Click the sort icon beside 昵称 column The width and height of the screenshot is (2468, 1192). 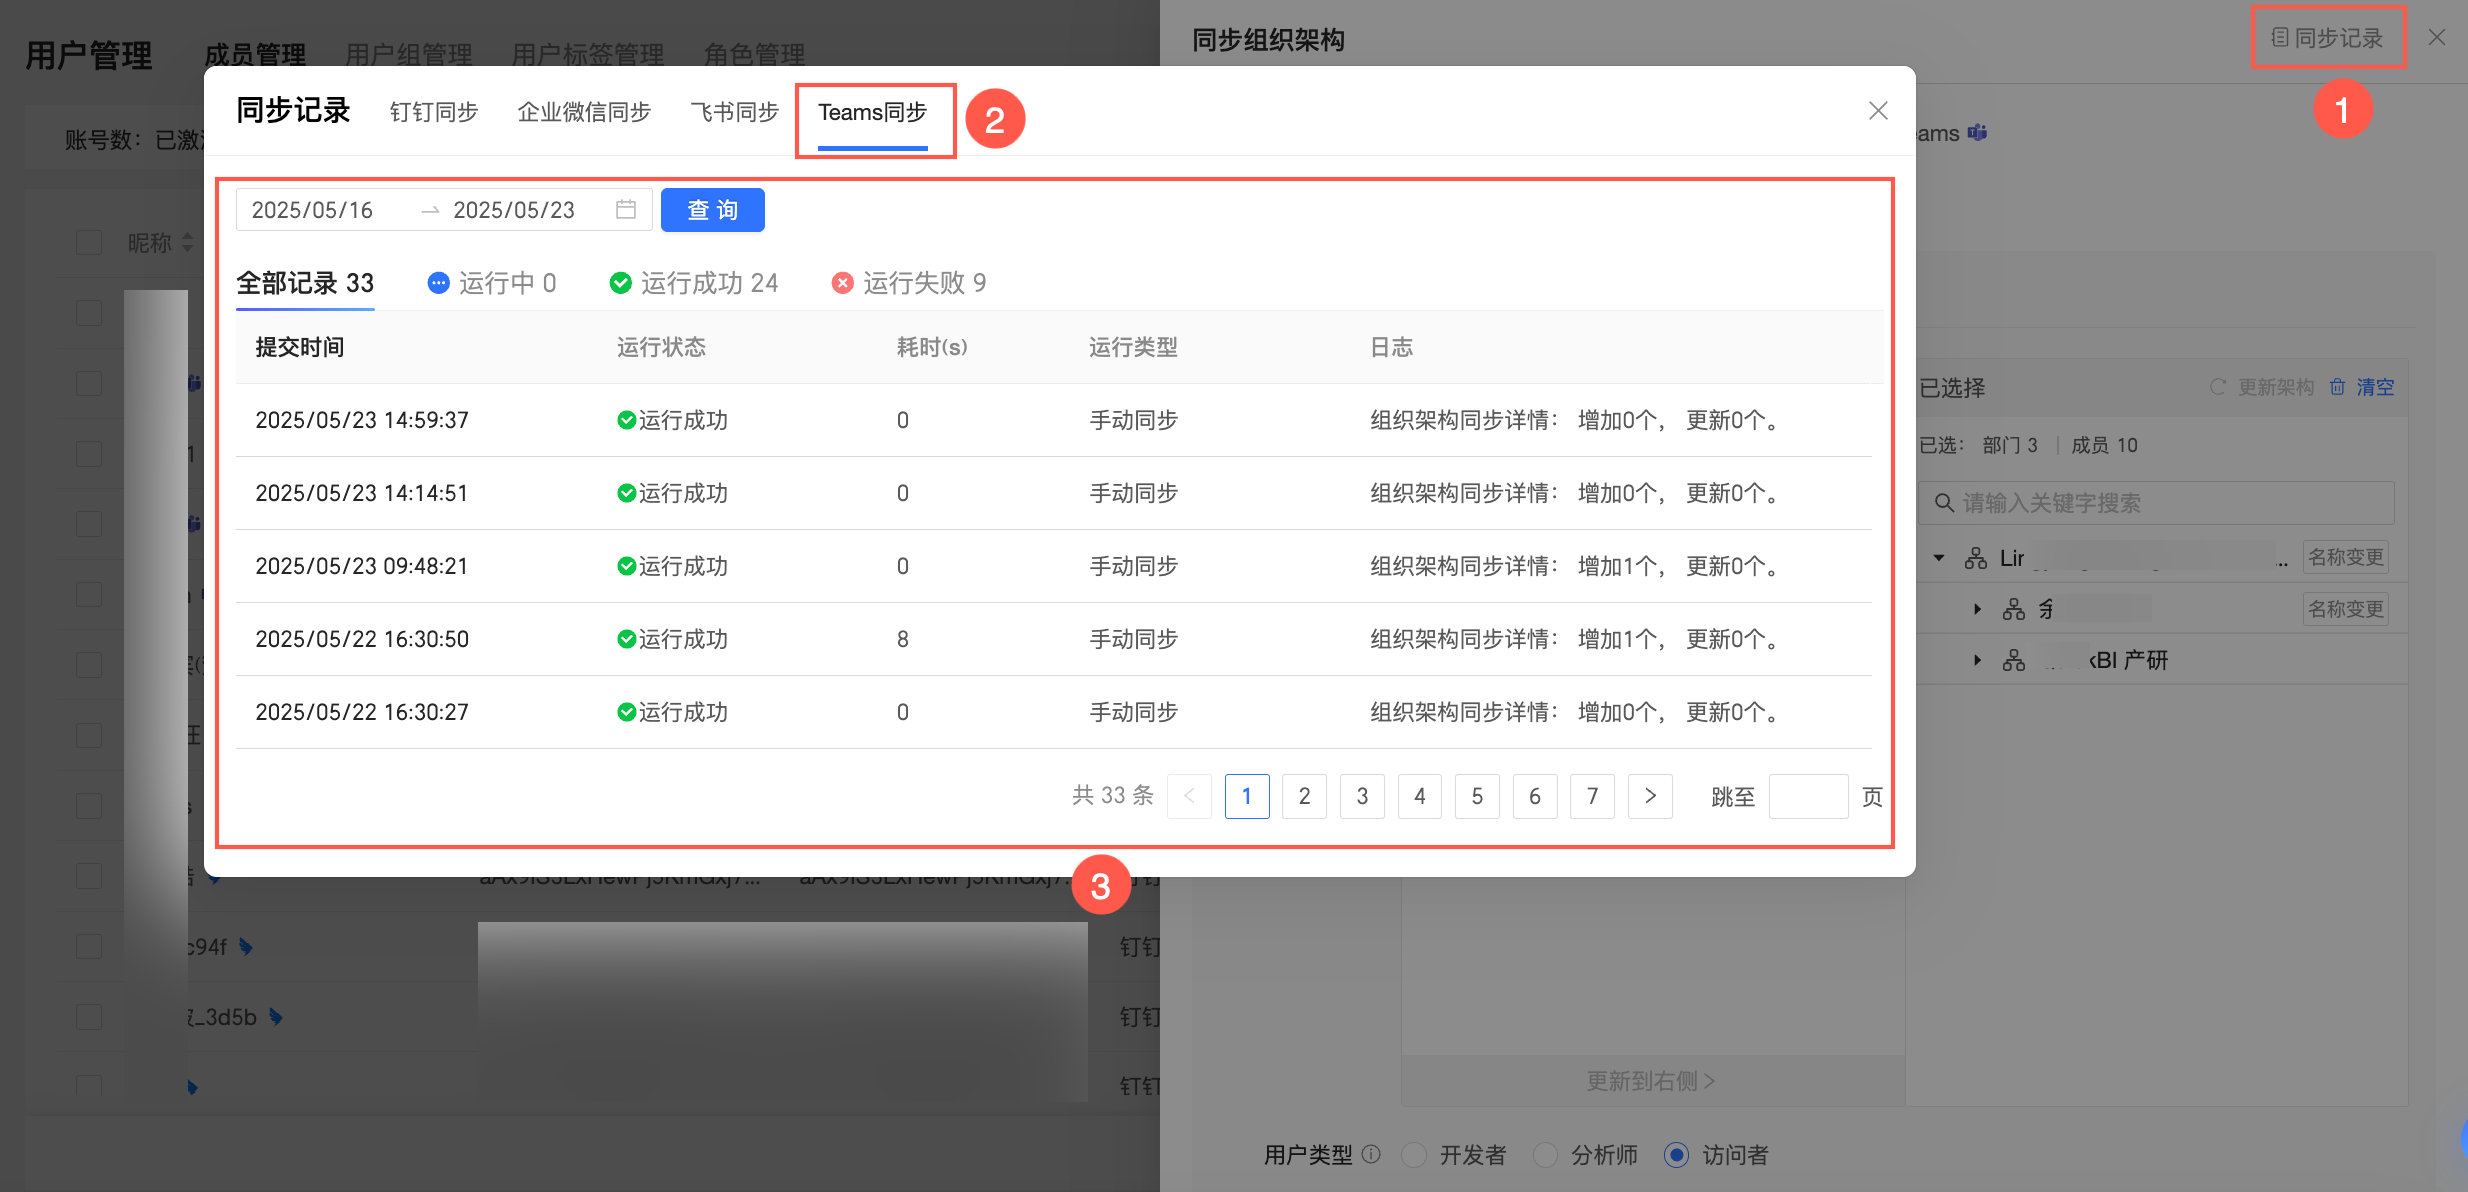[187, 243]
